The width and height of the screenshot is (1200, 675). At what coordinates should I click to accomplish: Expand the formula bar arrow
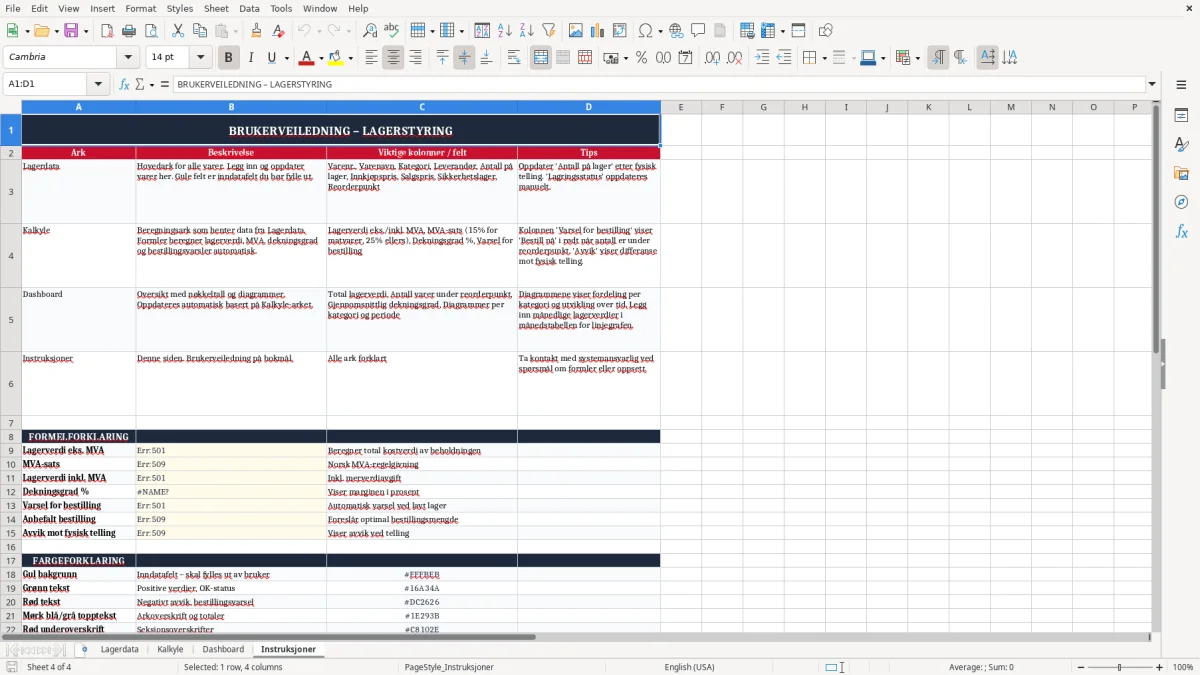[x=1152, y=84]
